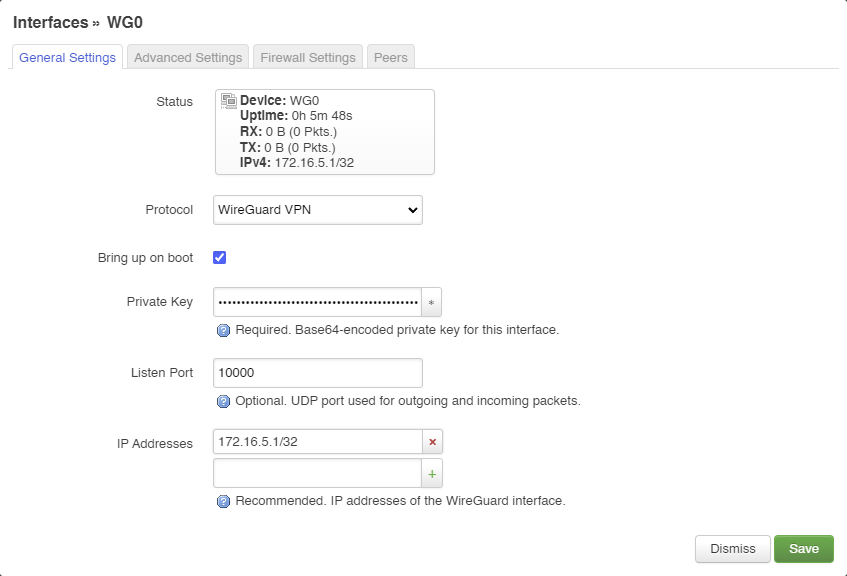Click the Listen Port help icon

pyautogui.click(x=223, y=401)
